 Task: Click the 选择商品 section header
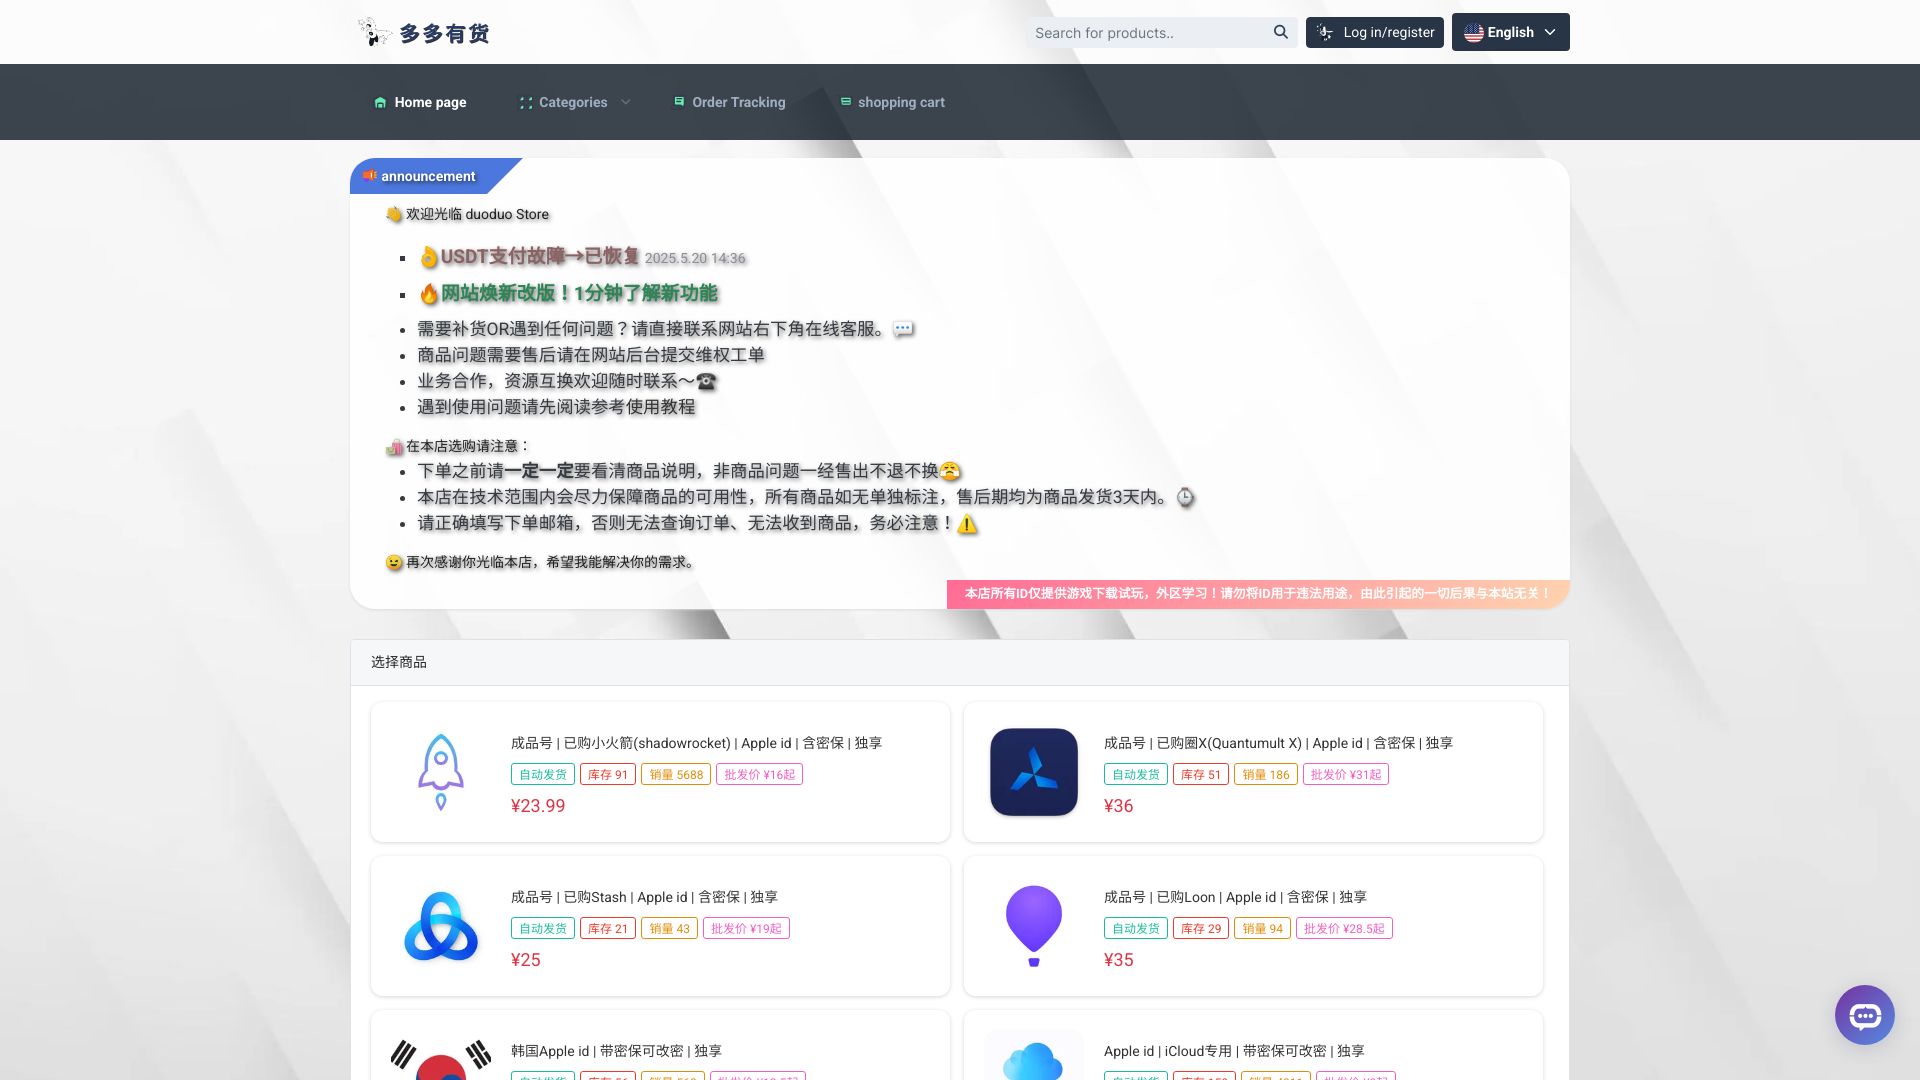point(399,662)
